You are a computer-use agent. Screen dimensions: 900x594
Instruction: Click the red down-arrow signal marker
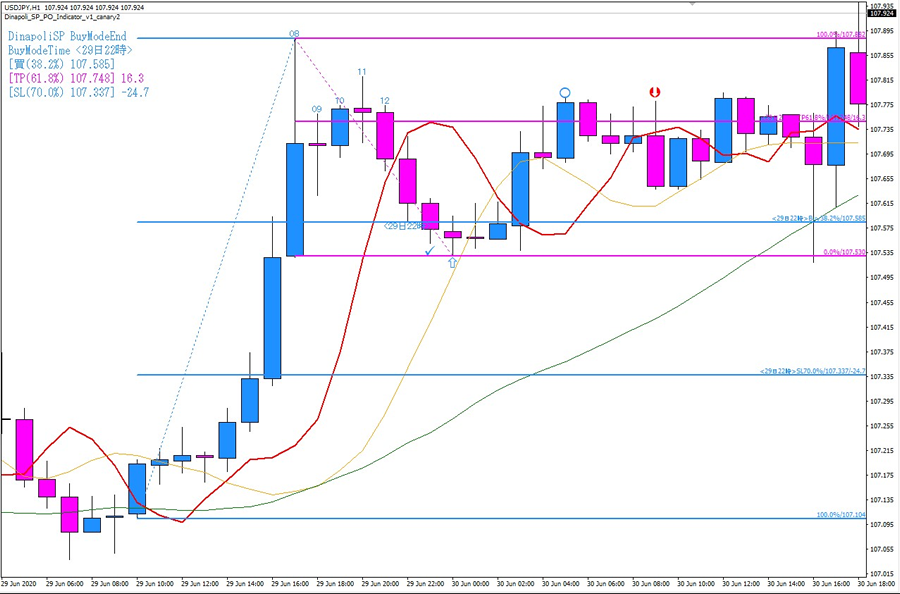pos(655,92)
